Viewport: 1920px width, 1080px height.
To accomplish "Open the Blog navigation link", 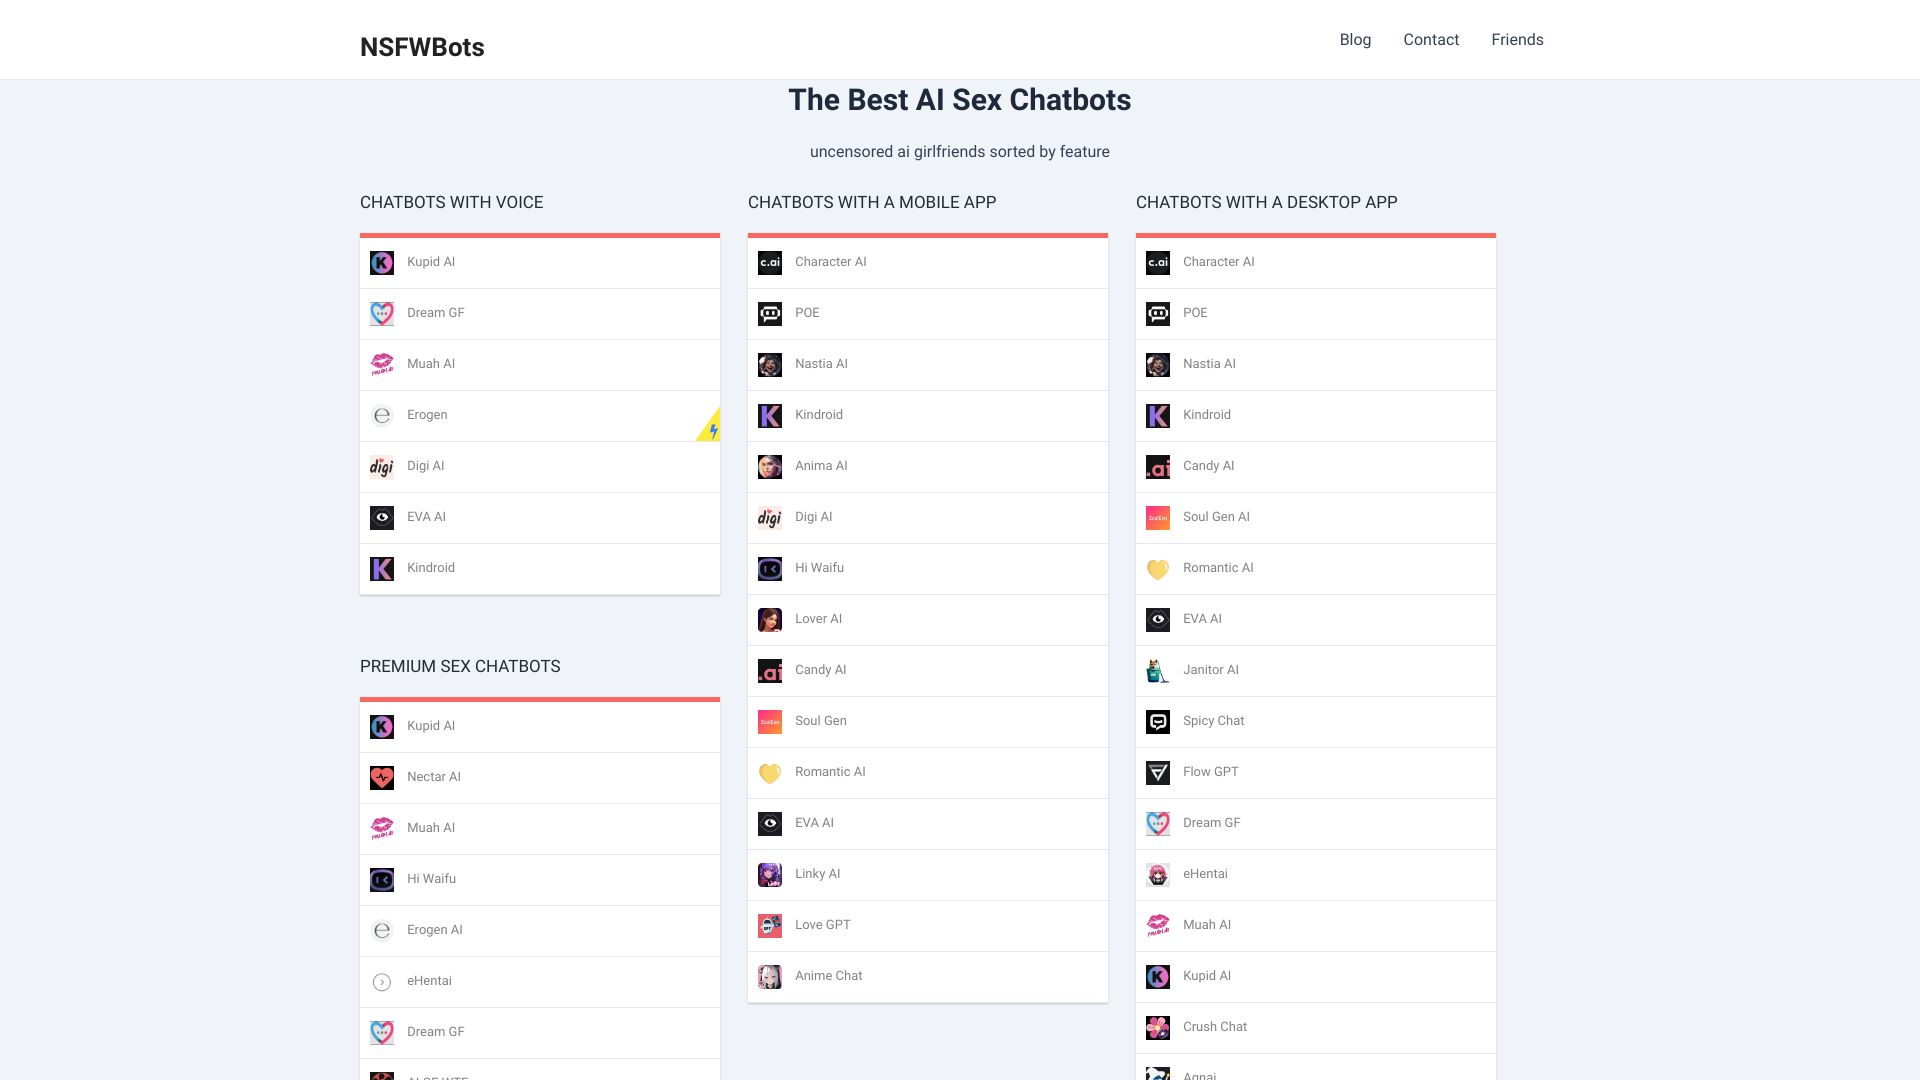I will (1354, 40).
